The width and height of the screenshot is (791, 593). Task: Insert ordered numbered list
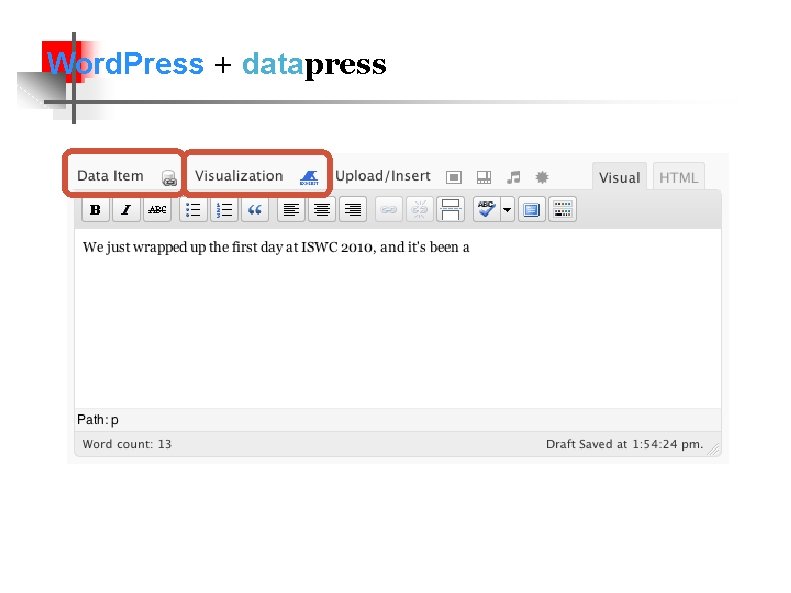pos(224,209)
